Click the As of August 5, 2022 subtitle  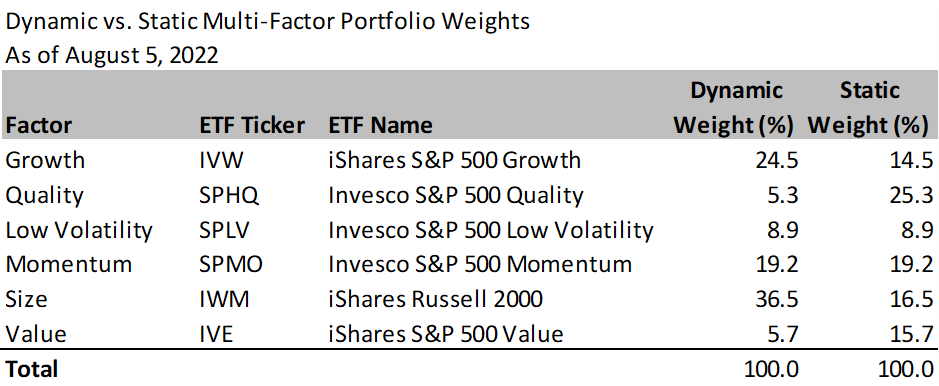coord(111,56)
